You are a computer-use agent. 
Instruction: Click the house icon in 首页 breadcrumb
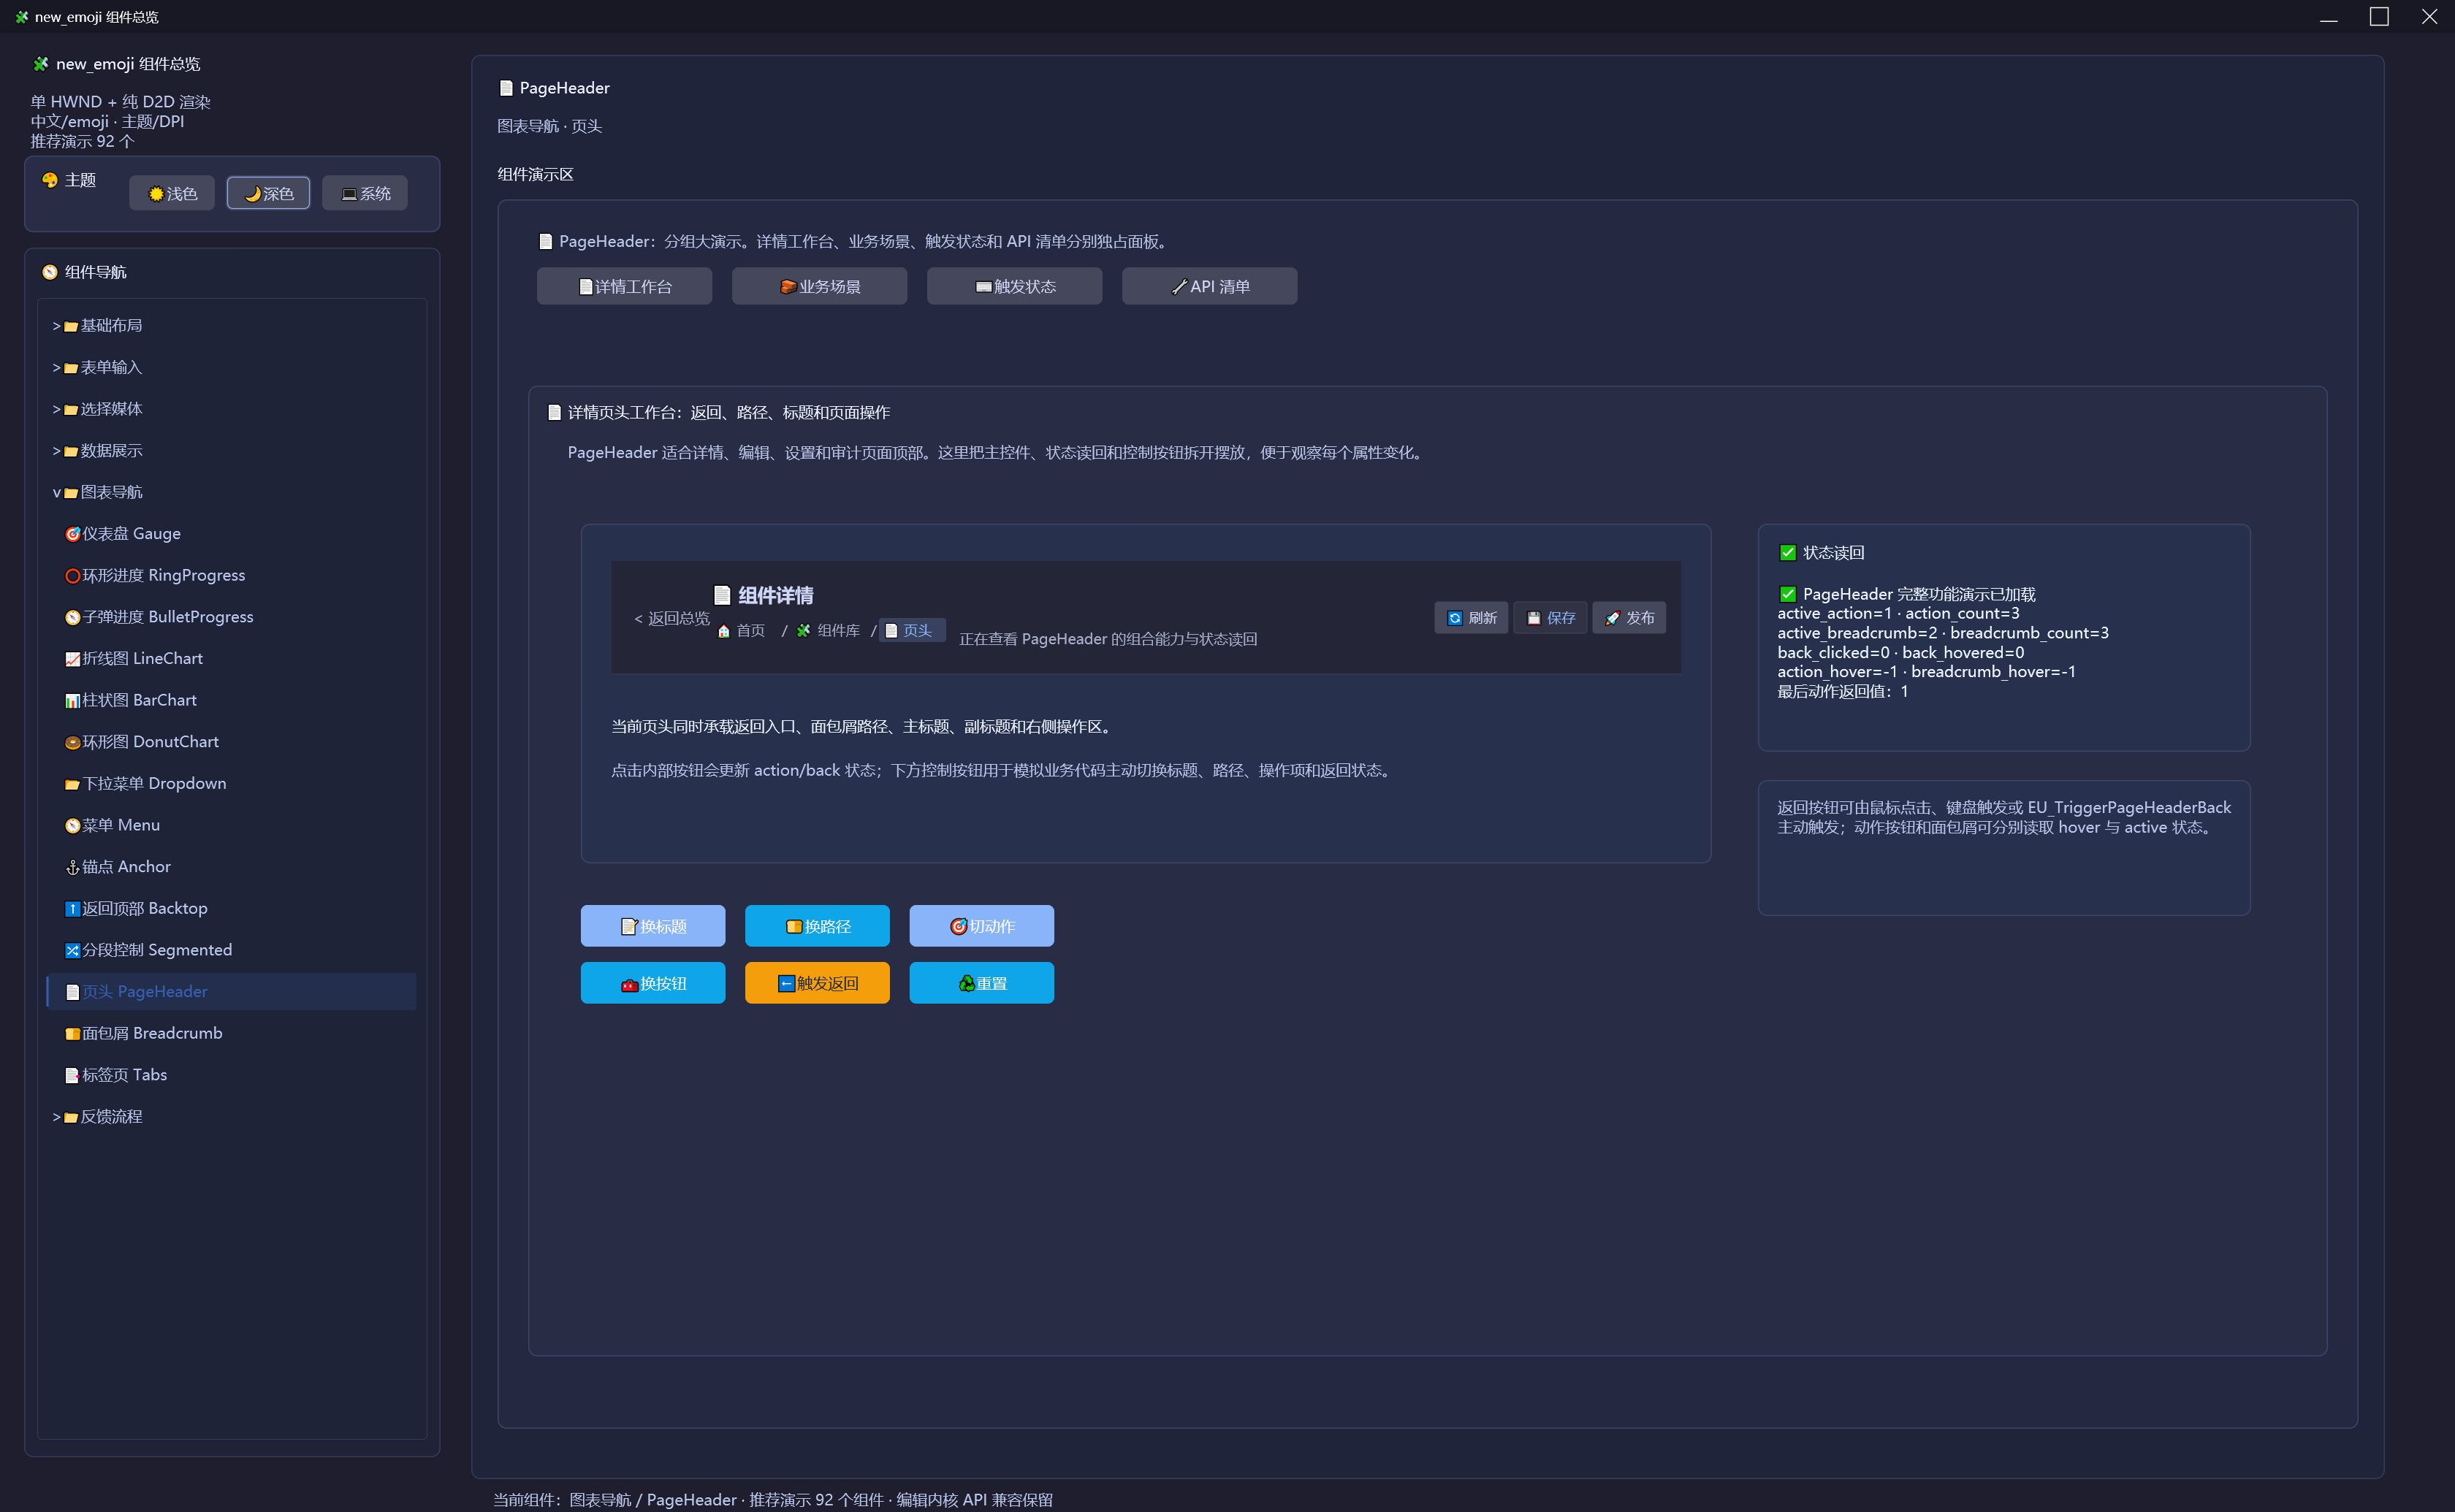click(x=724, y=631)
